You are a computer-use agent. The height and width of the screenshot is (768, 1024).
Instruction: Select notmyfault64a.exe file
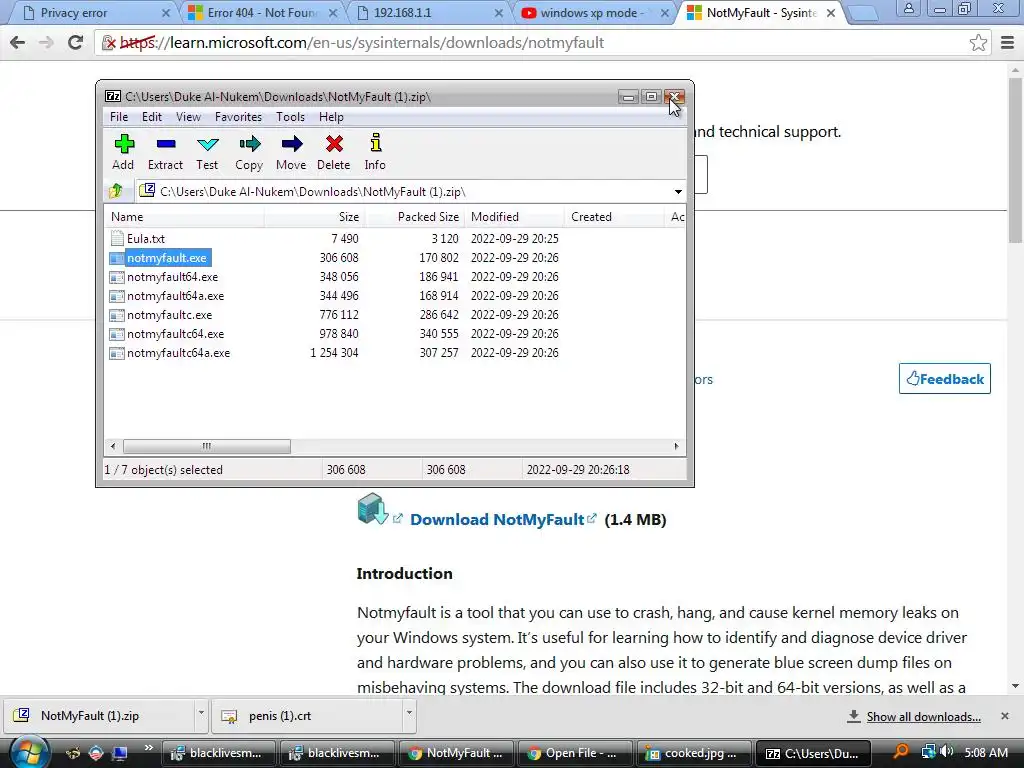coord(175,295)
